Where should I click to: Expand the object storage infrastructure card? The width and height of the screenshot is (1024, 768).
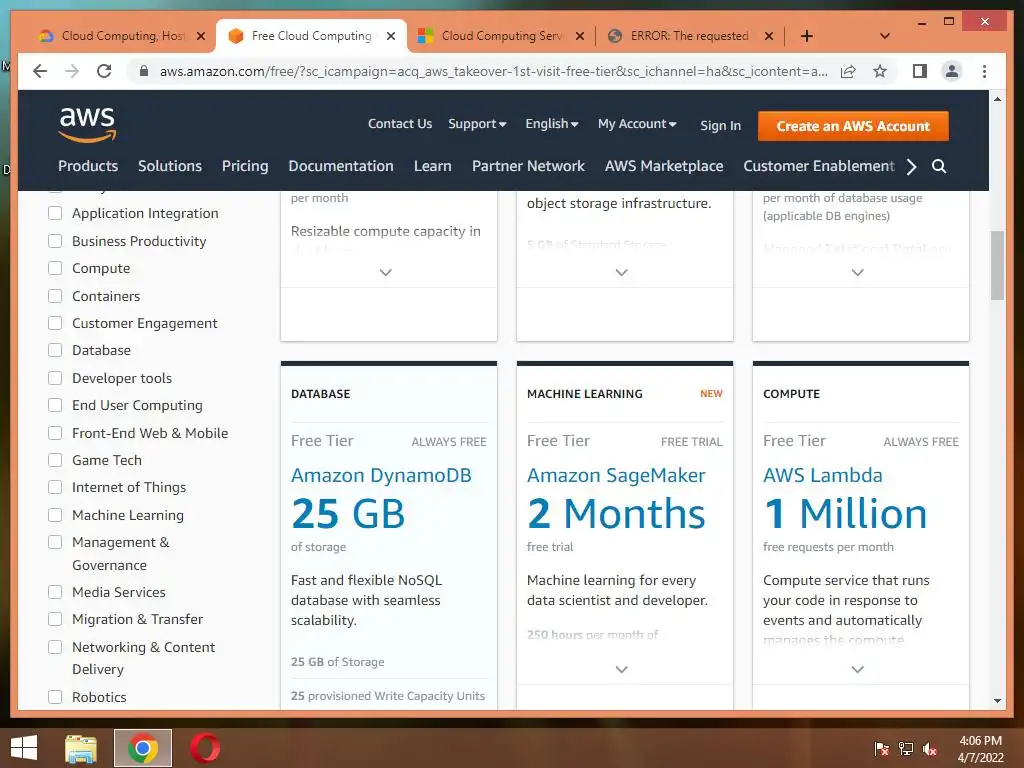click(622, 272)
